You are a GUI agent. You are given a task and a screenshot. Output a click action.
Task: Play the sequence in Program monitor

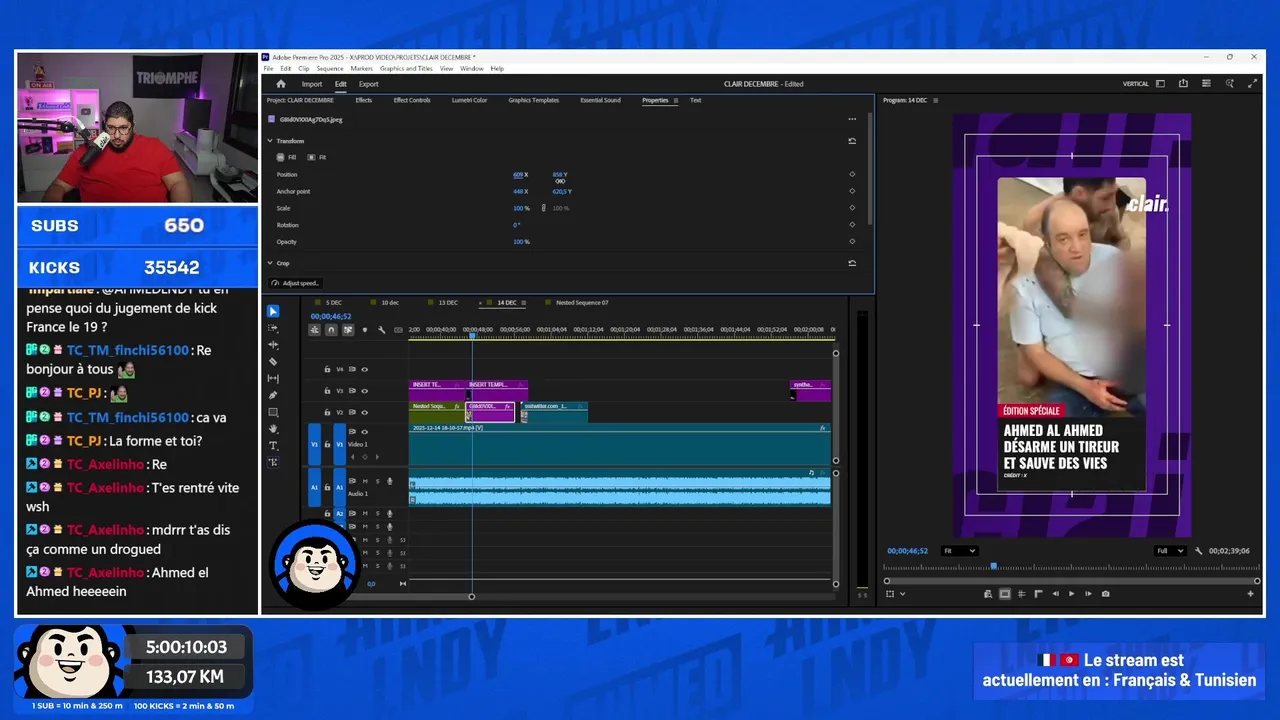click(1071, 594)
